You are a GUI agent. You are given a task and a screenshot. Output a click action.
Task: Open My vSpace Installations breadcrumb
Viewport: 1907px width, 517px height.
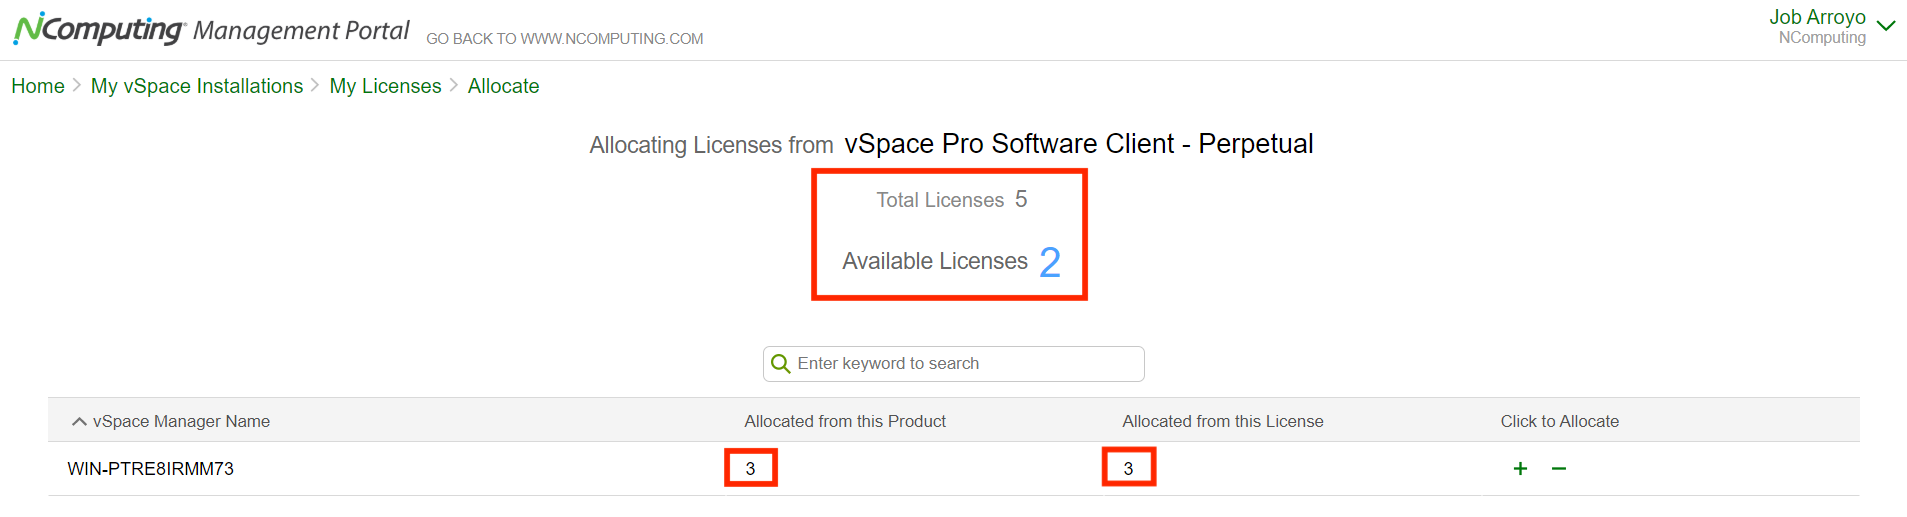pyautogui.click(x=197, y=86)
